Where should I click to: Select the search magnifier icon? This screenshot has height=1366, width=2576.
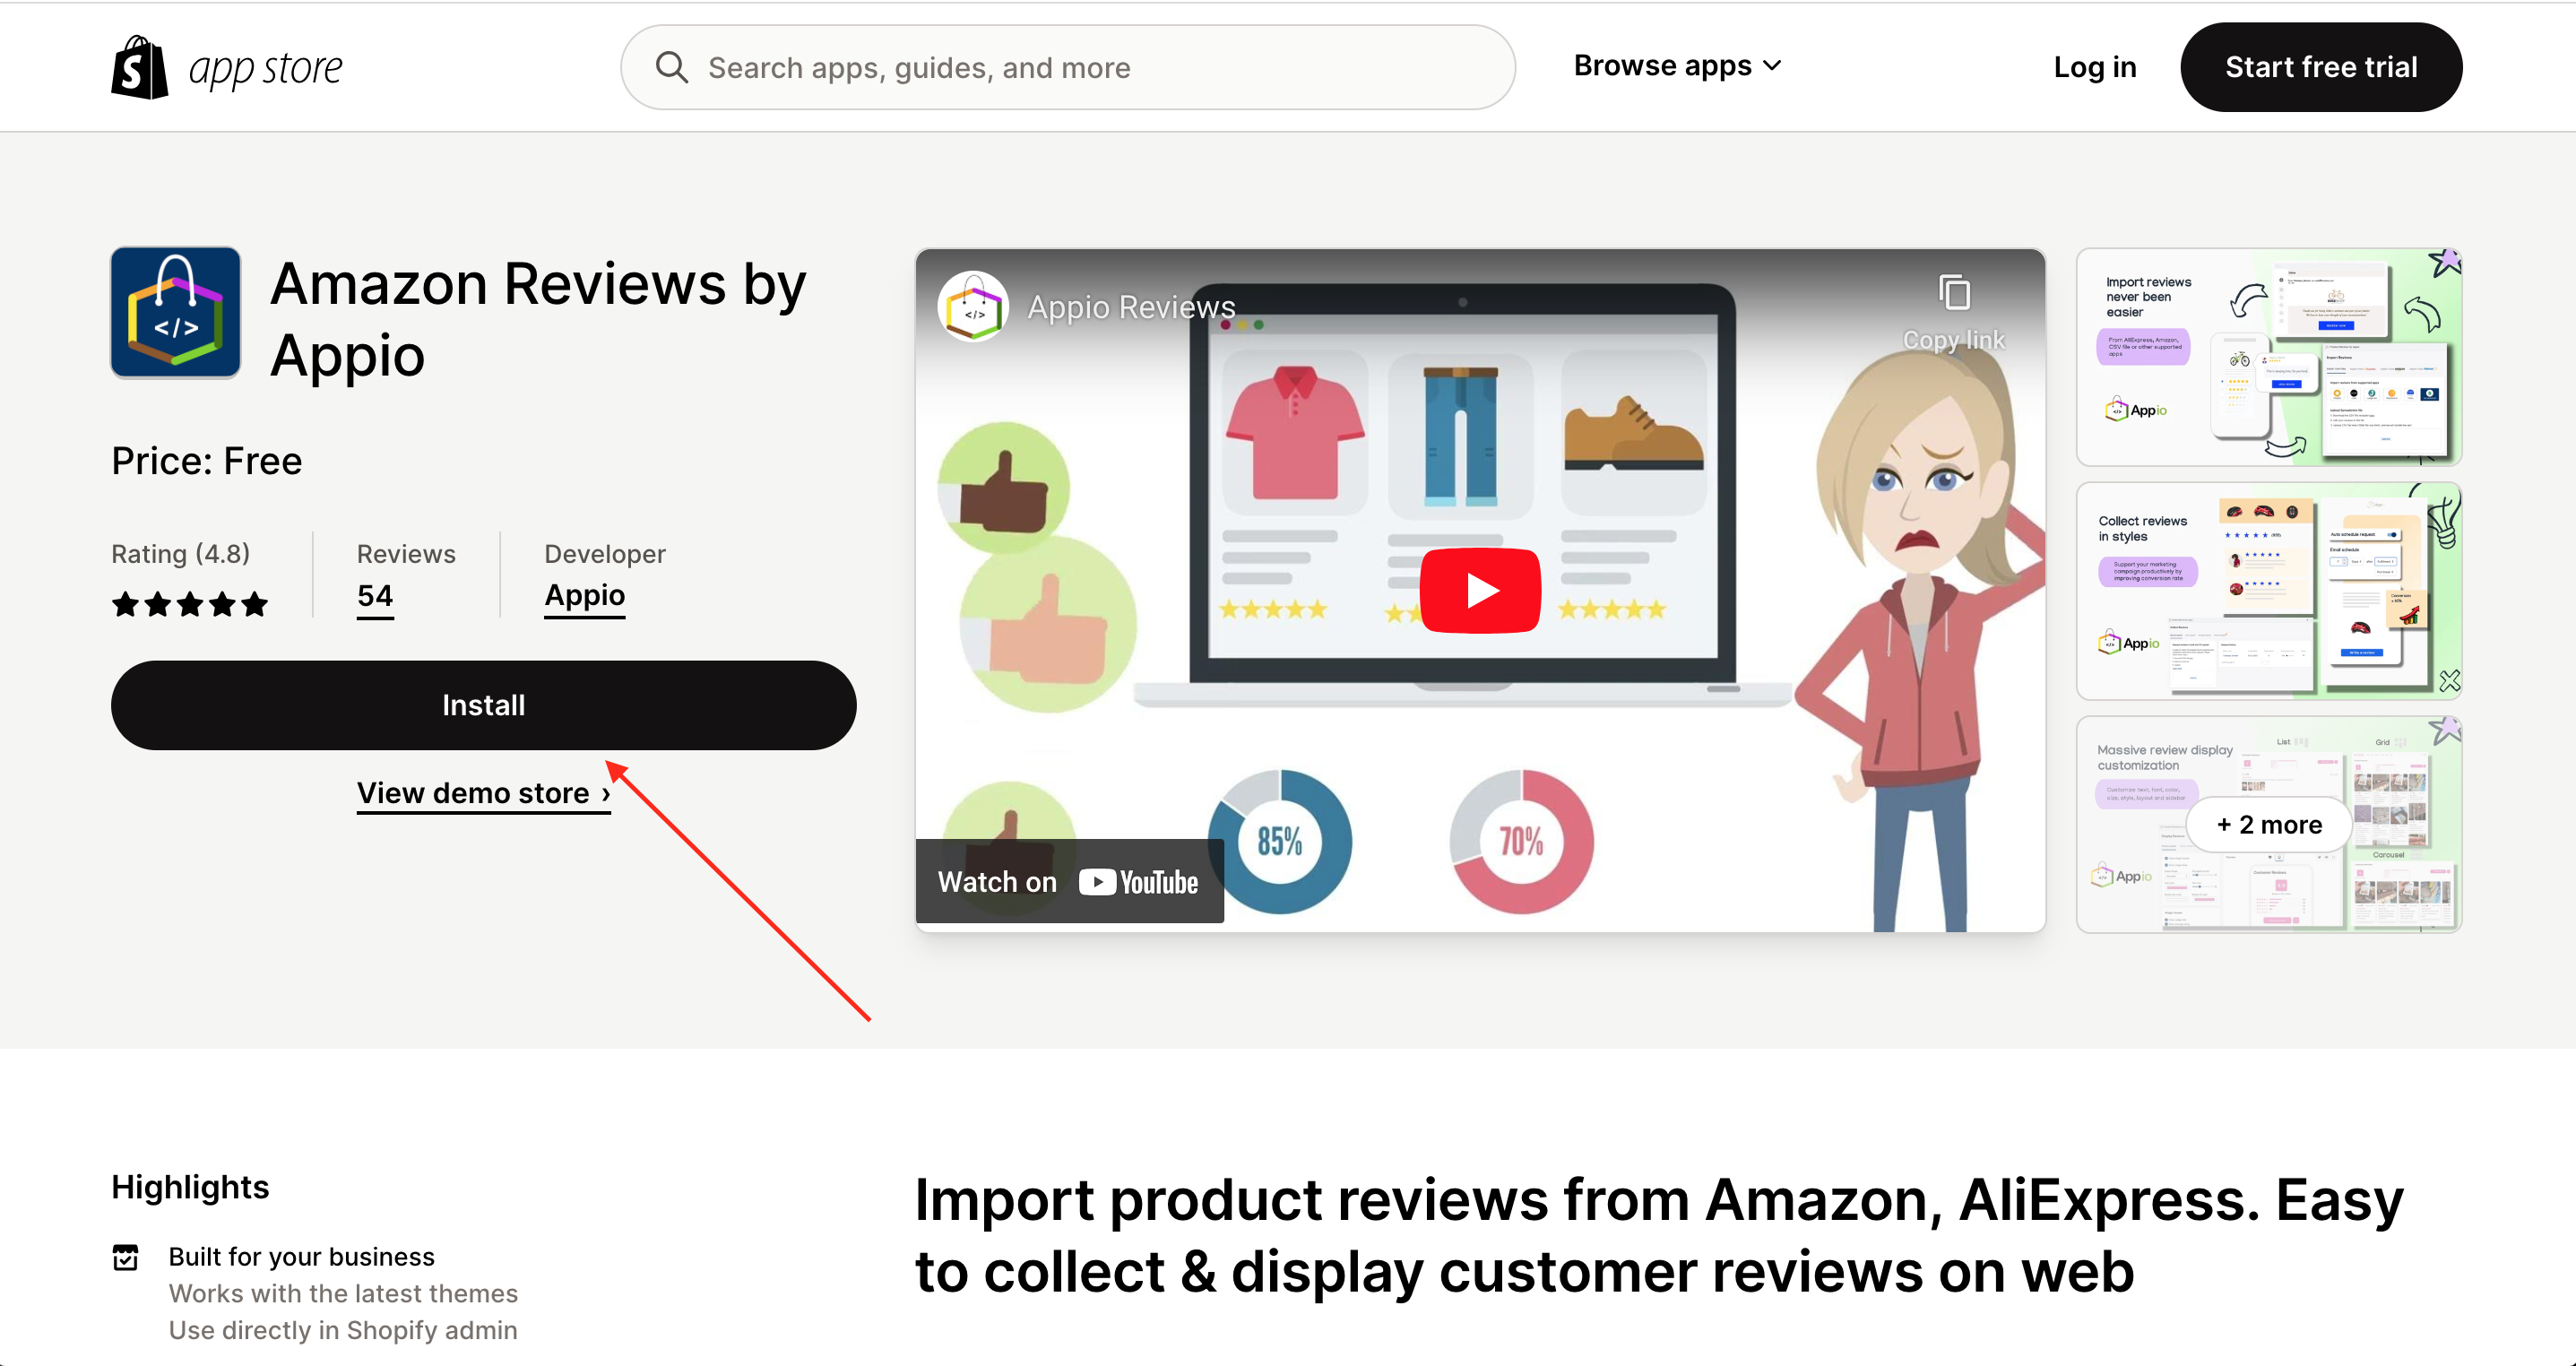coord(672,67)
